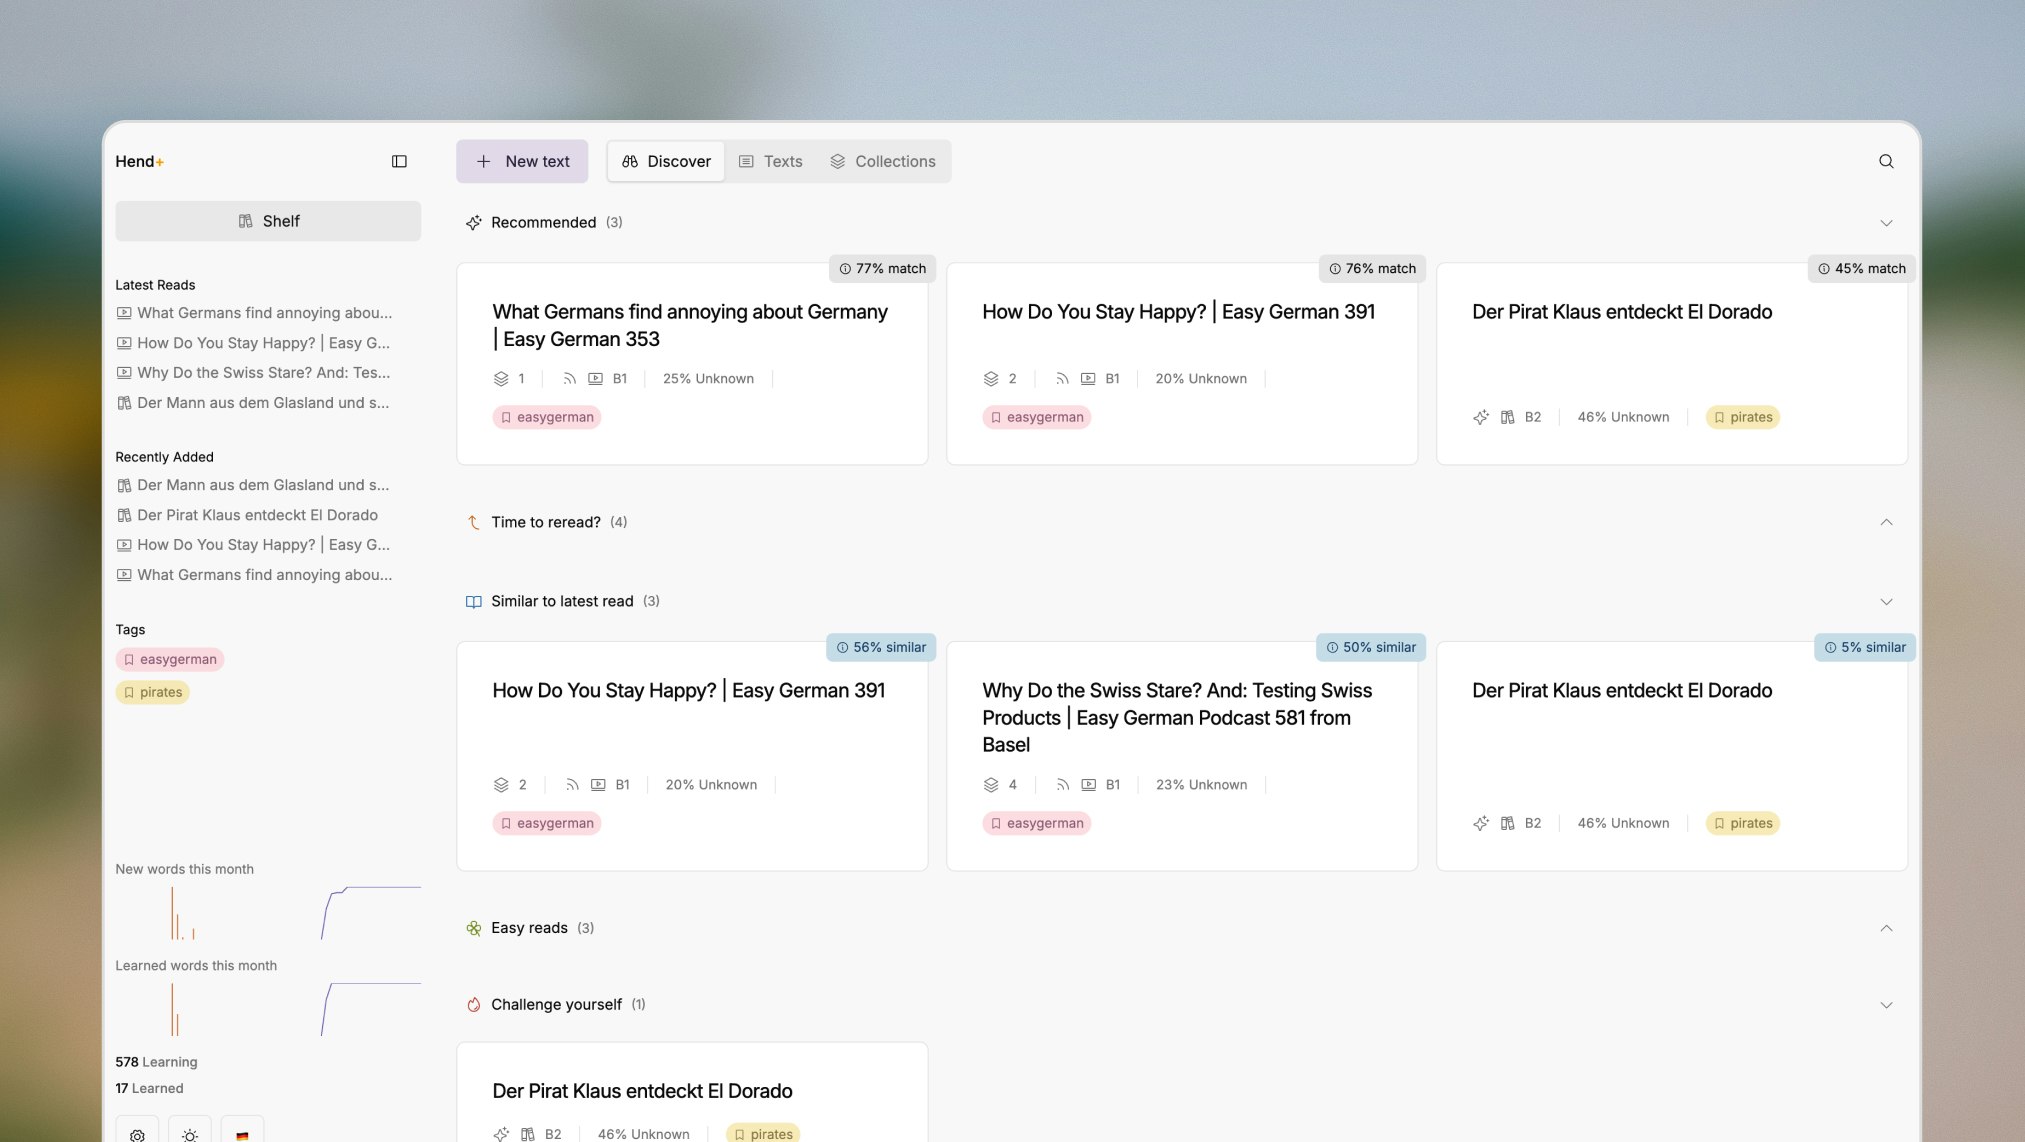Click the 77% match info badge
This screenshot has width=2025, height=1142.
click(x=882, y=268)
